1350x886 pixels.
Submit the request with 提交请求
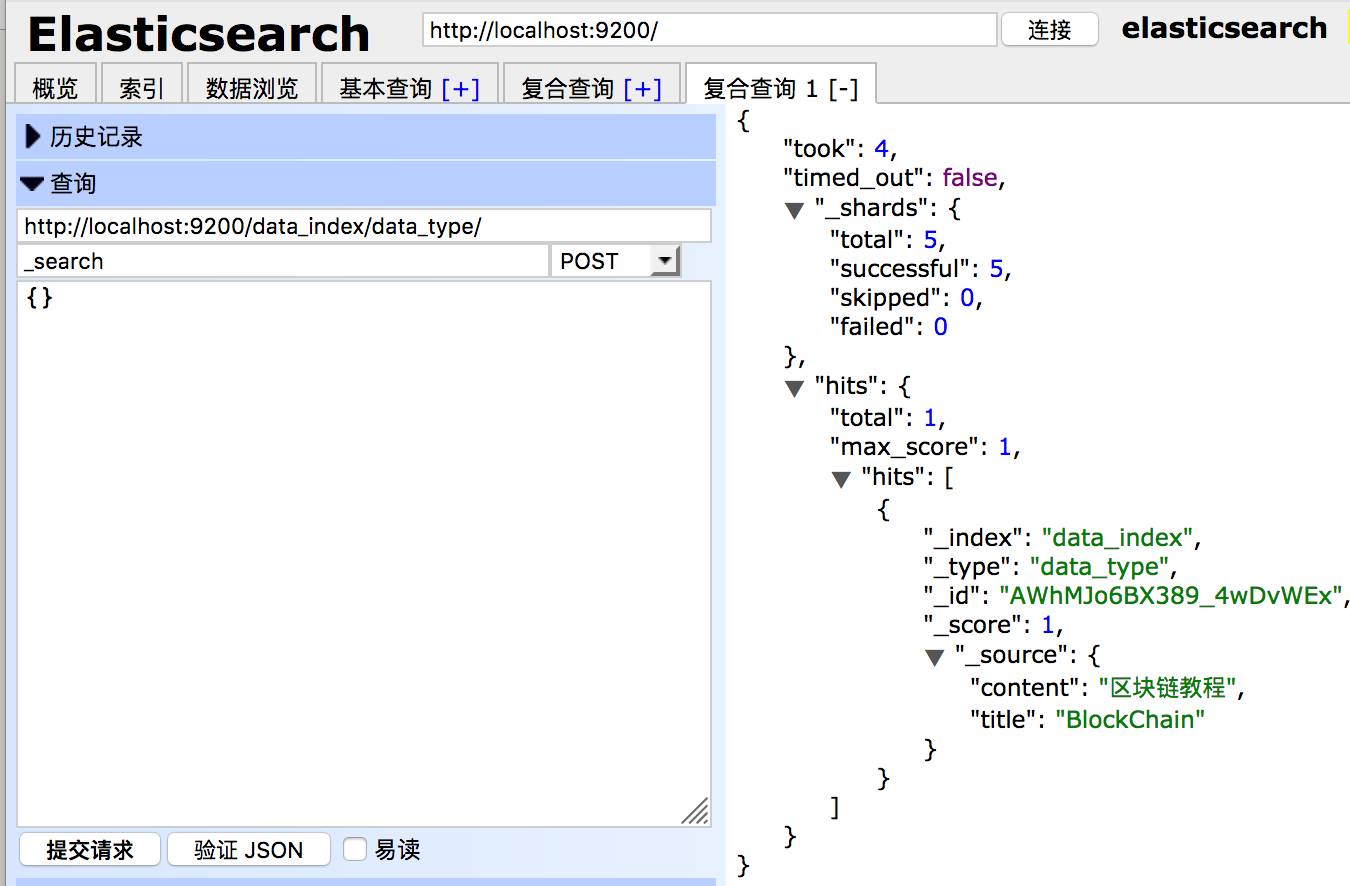click(90, 850)
